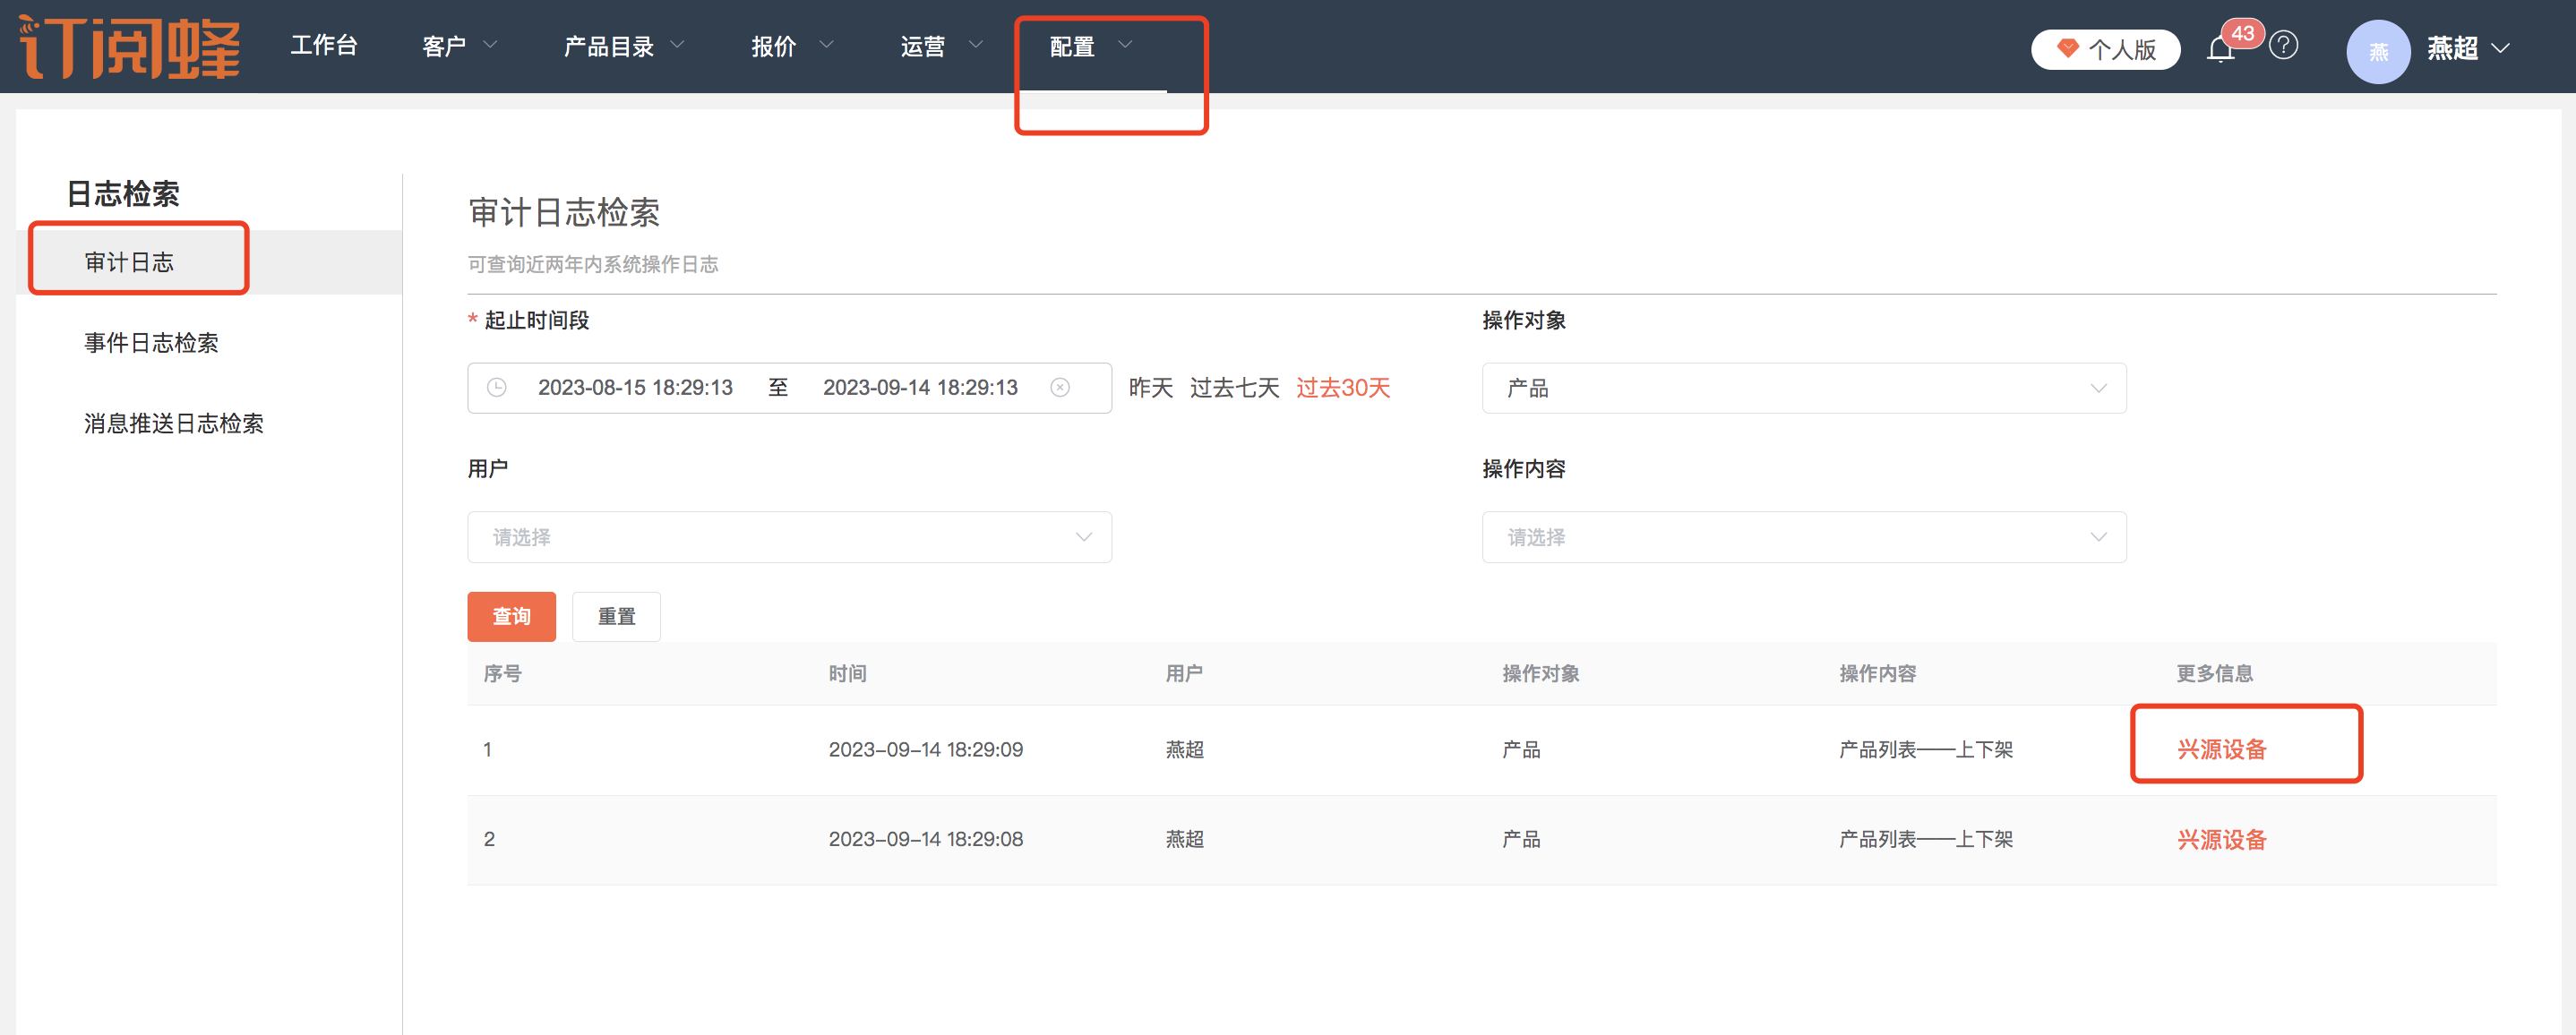Open the 操作对象 dropdown showing 产品
This screenshot has height=1035, width=2576.
pos(1803,388)
